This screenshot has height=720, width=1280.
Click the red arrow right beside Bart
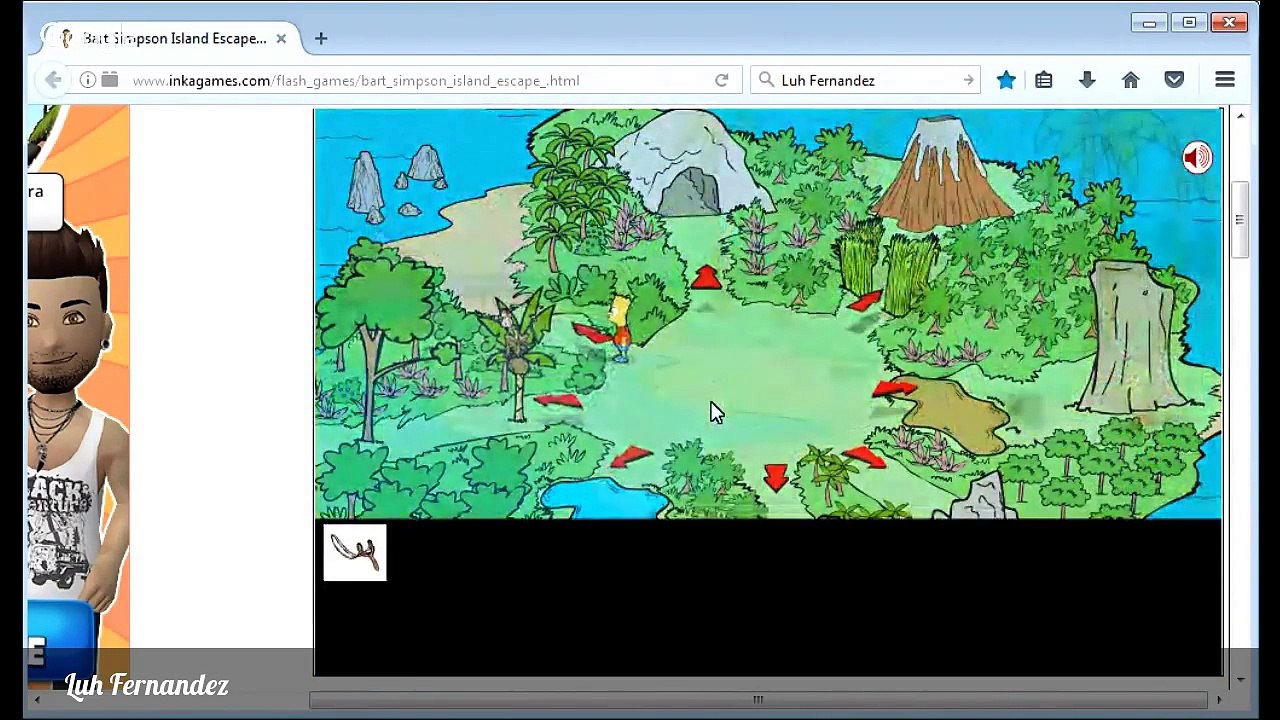pyautogui.click(x=592, y=332)
